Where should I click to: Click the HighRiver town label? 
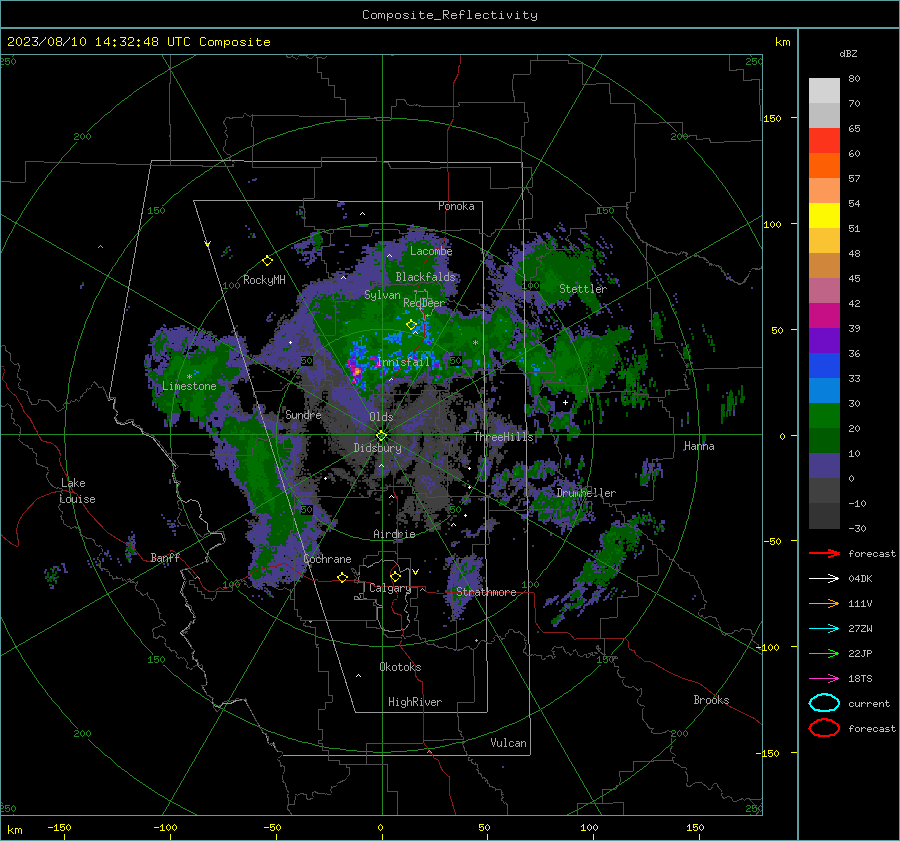tap(415, 702)
